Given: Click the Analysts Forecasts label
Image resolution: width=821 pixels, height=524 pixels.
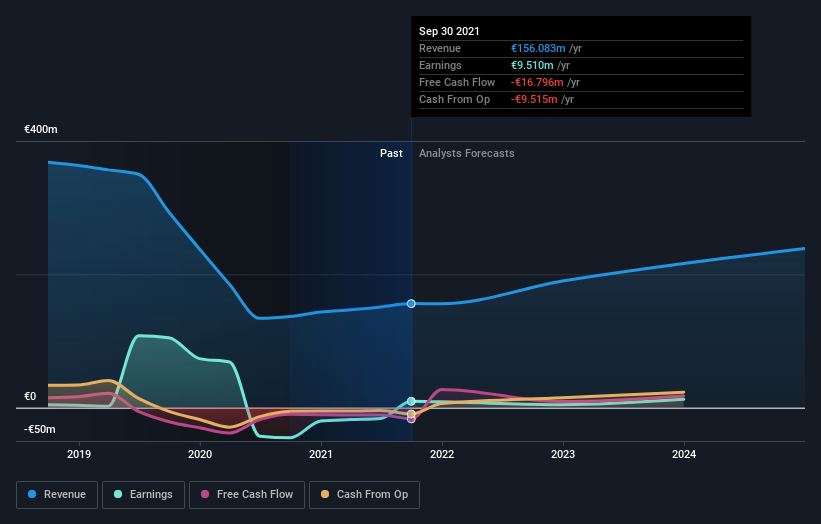Looking at the screenshot, I should point(467,153).
